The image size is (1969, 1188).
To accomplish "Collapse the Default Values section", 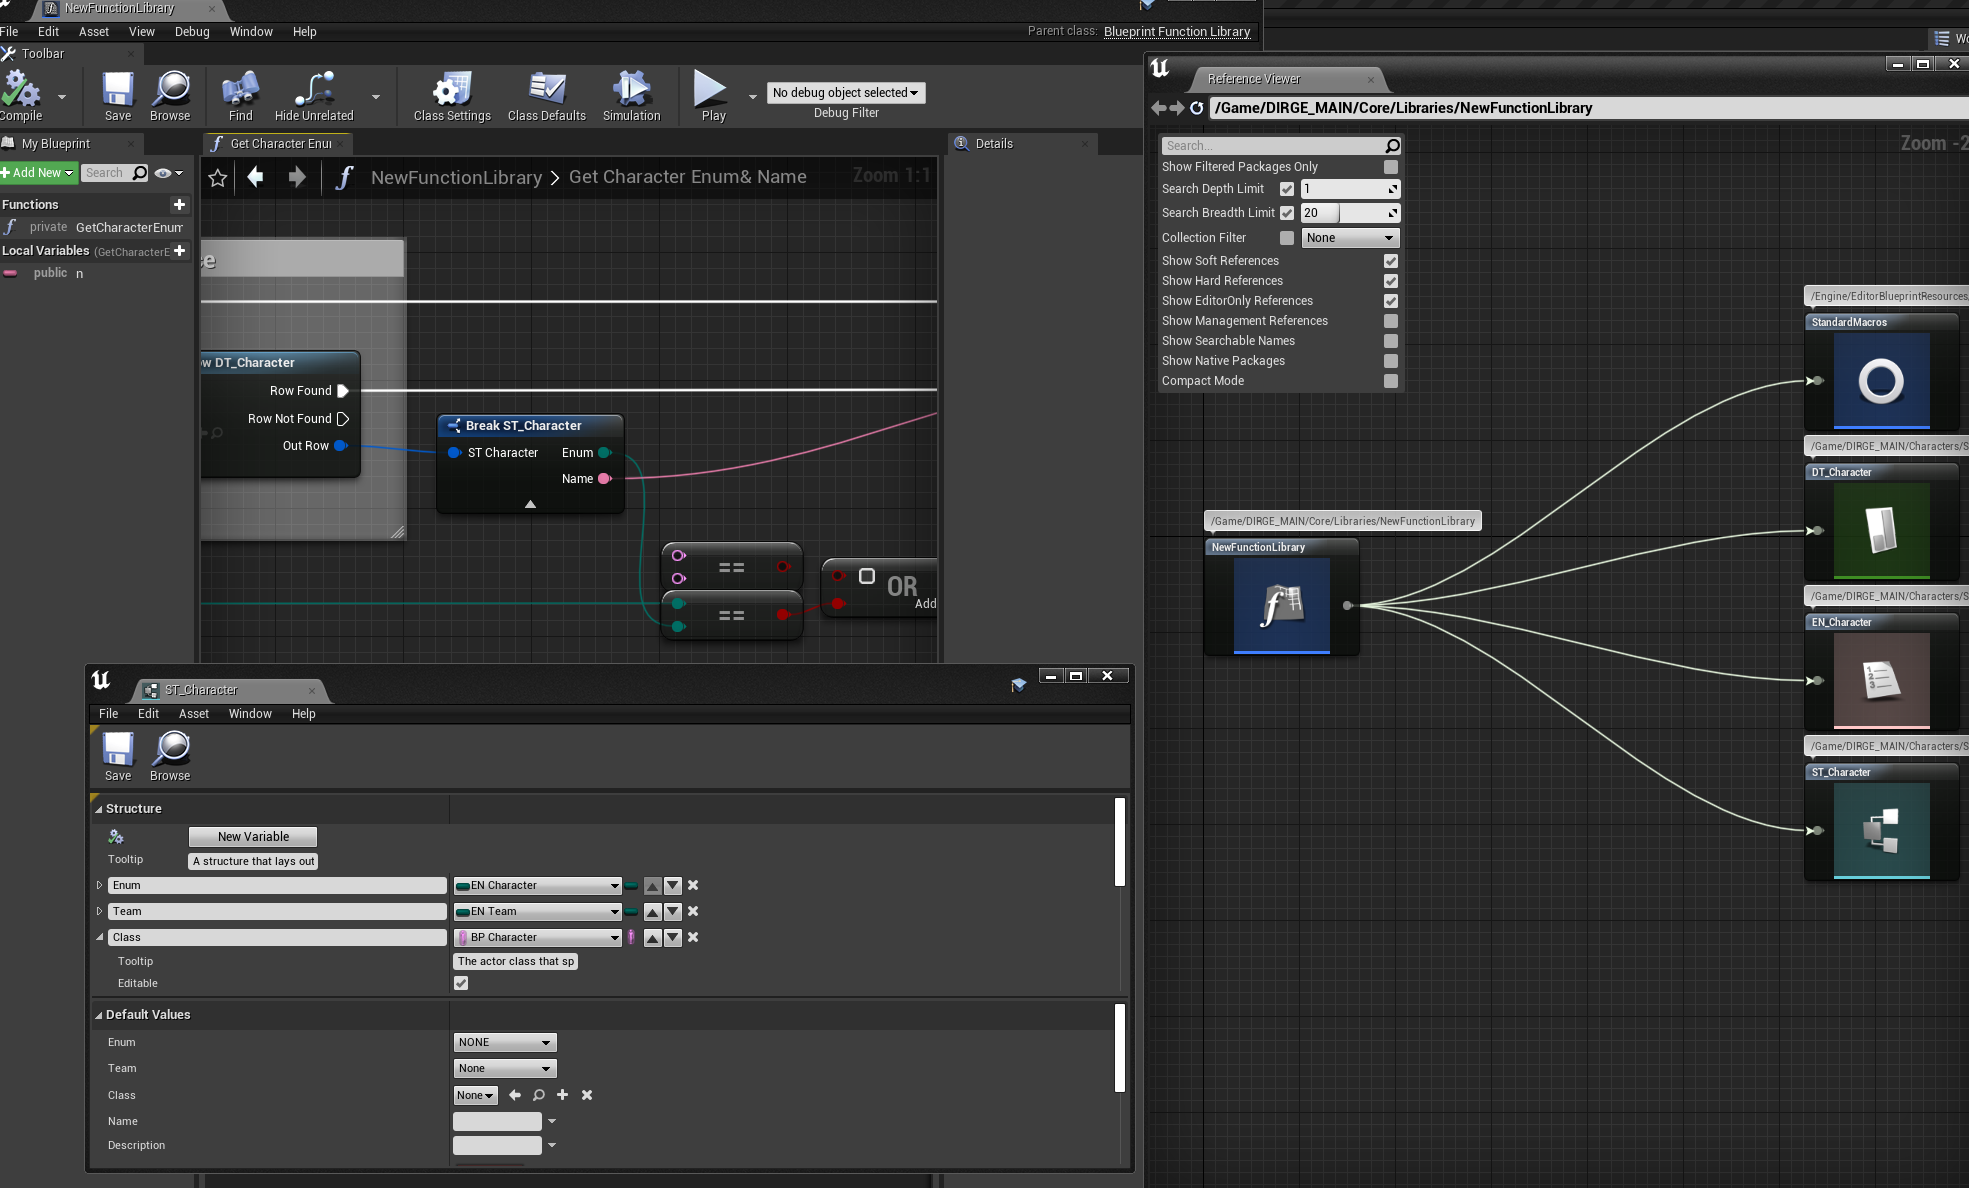I will click(x=99, y=1015).
